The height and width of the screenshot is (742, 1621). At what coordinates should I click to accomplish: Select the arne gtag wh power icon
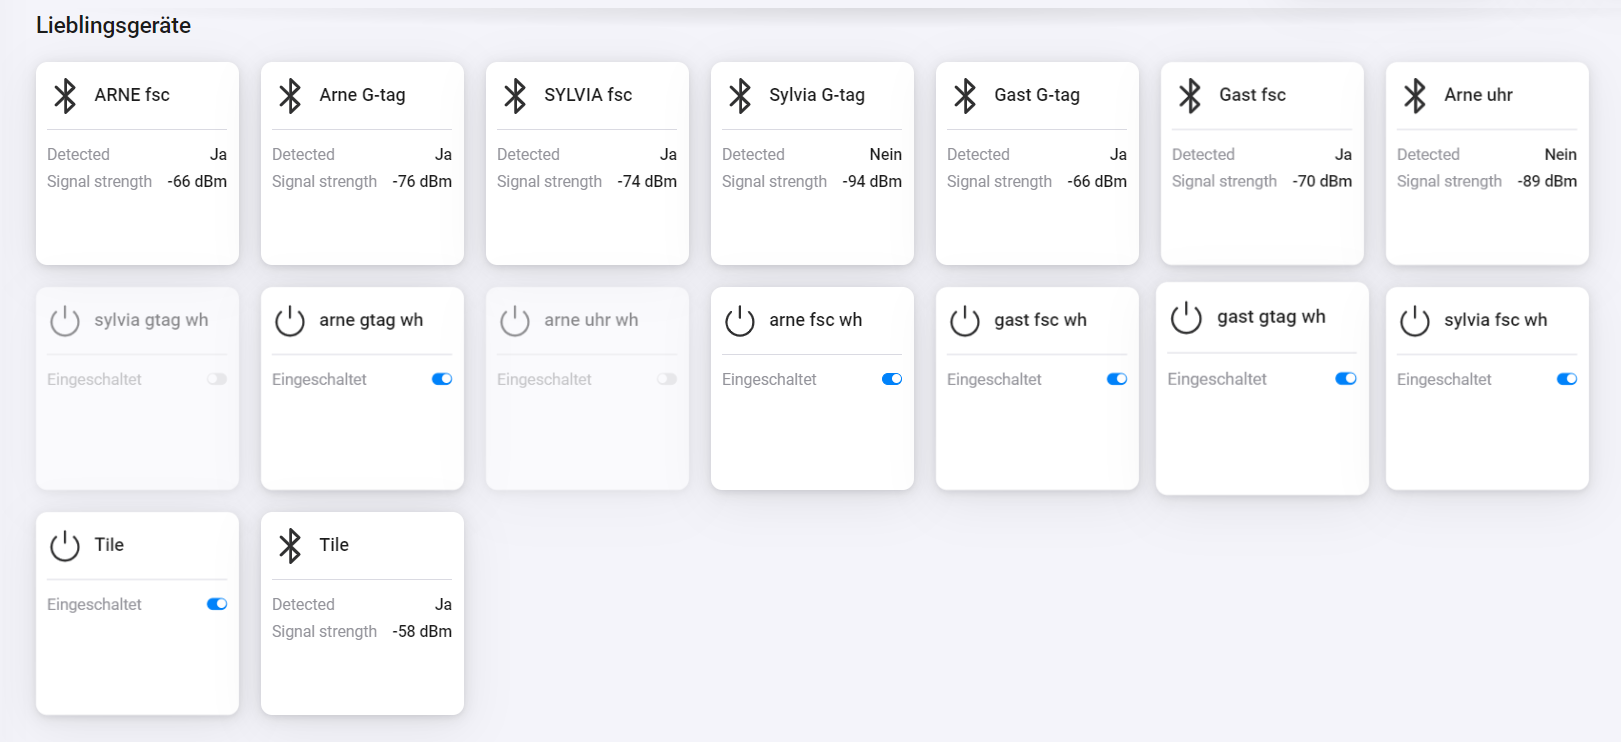pyautogui.click(x=290, y=321)
